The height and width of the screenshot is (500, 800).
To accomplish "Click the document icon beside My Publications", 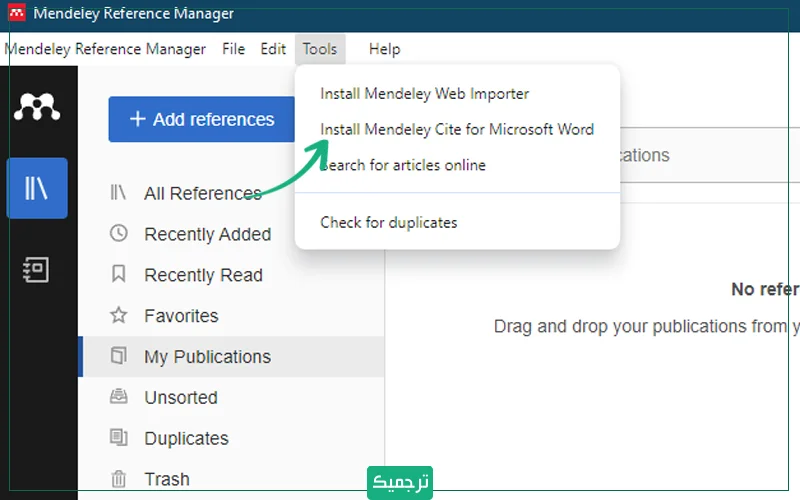I will pyautogui.click(x=118, y=356).
